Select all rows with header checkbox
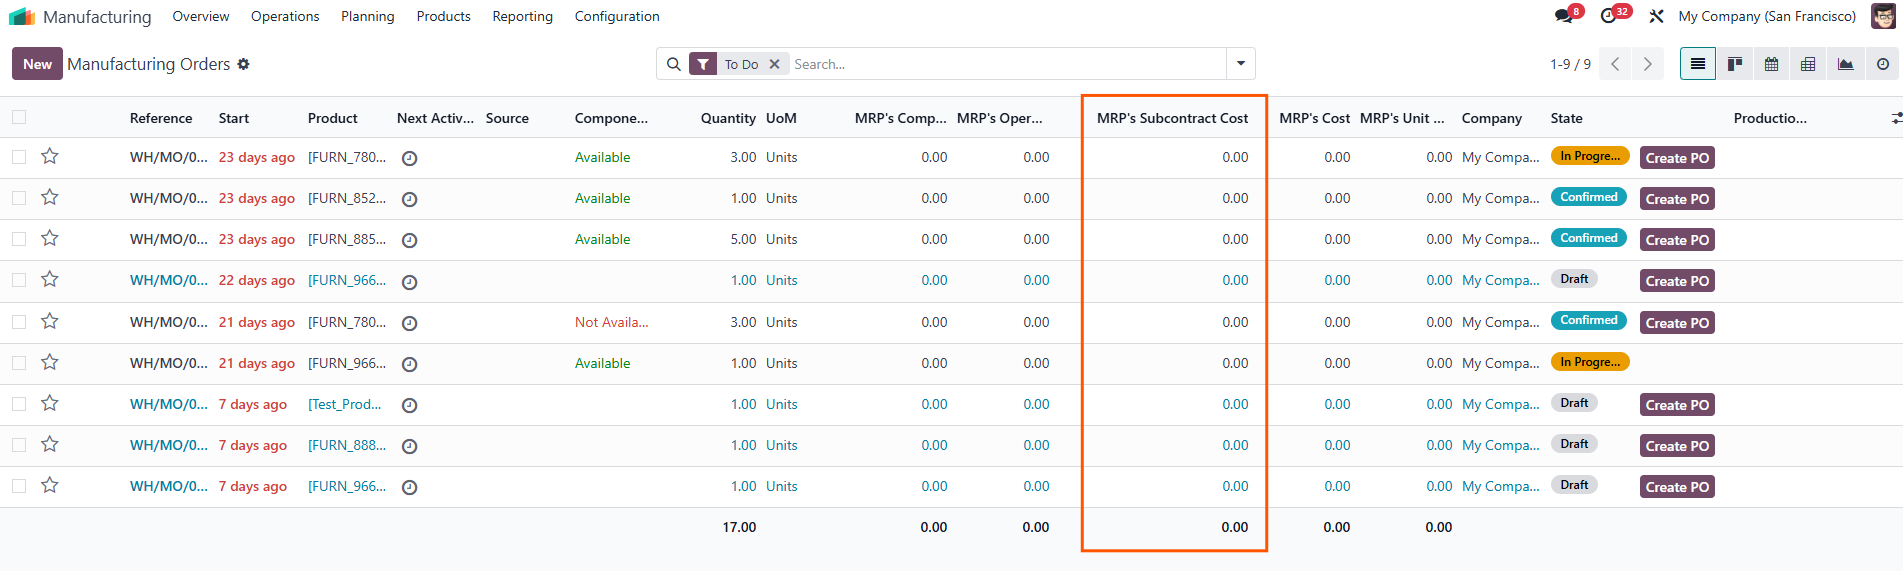The height and width of the screenshot is (571, 1903). click(x=19, y=118)
